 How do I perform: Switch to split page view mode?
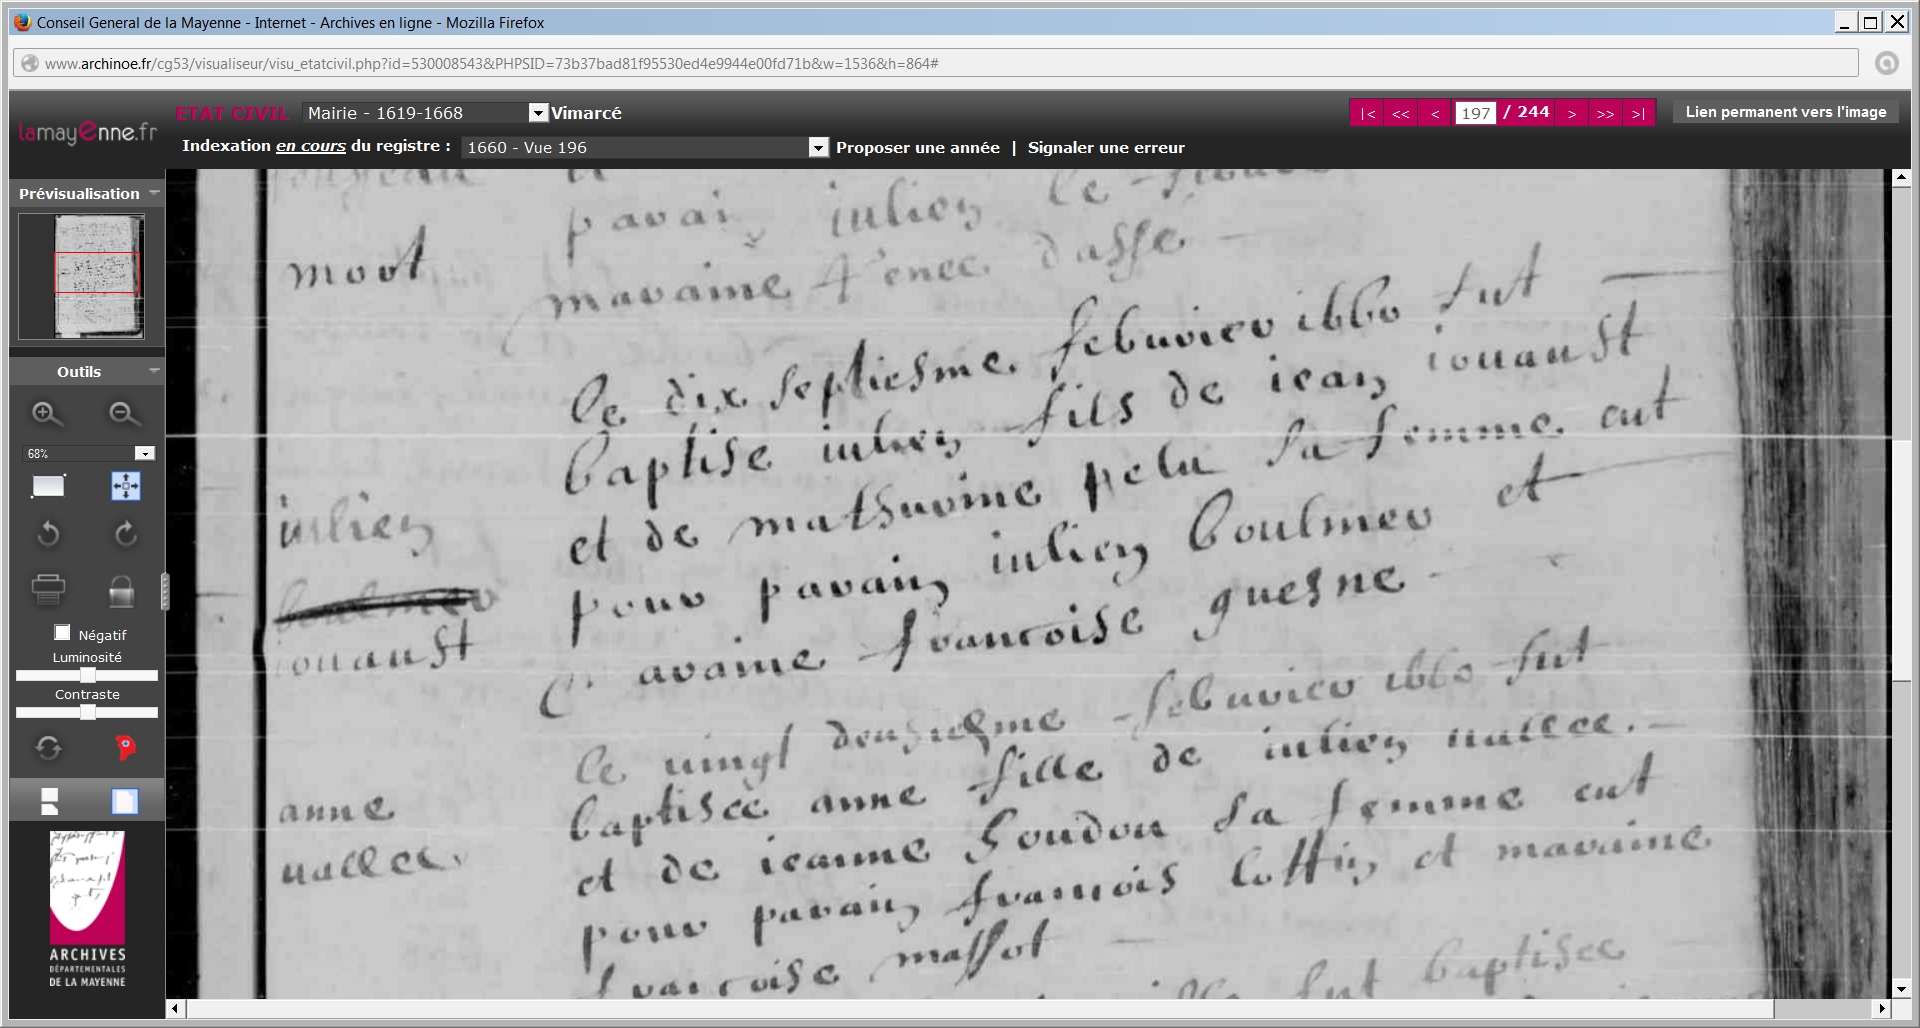(49, 801)
